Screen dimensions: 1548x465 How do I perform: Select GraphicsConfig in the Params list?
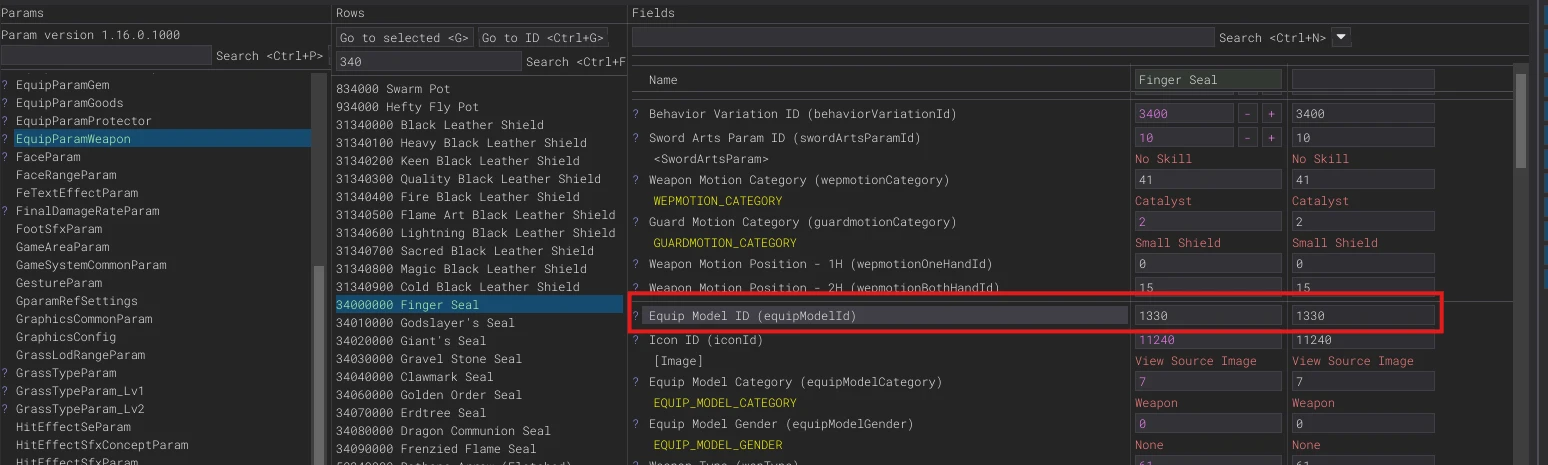click(x=66, y=337)
